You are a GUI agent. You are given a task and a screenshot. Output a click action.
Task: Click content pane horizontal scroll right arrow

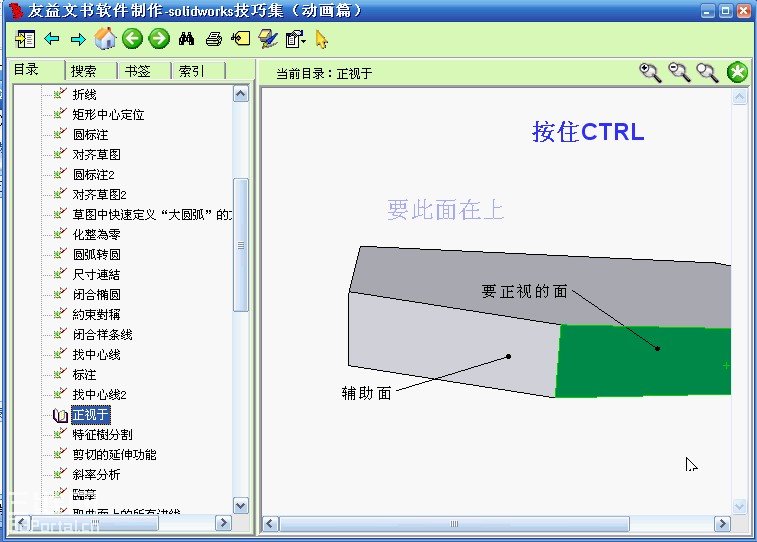[722, 524]
